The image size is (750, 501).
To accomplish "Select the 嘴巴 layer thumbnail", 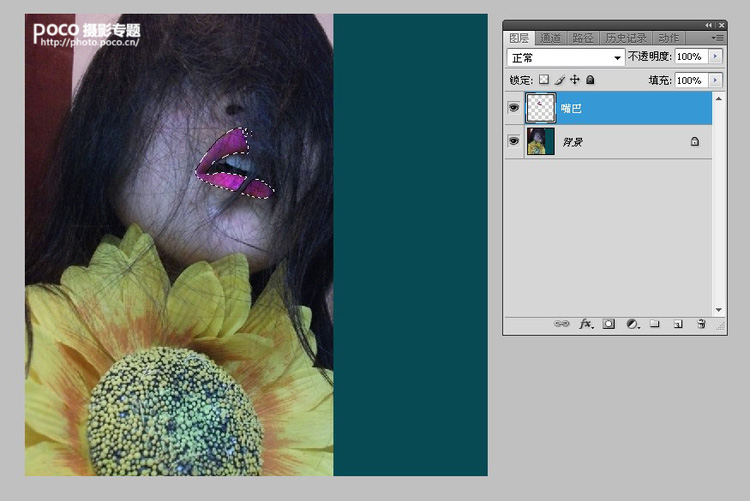I will (540, 108).
